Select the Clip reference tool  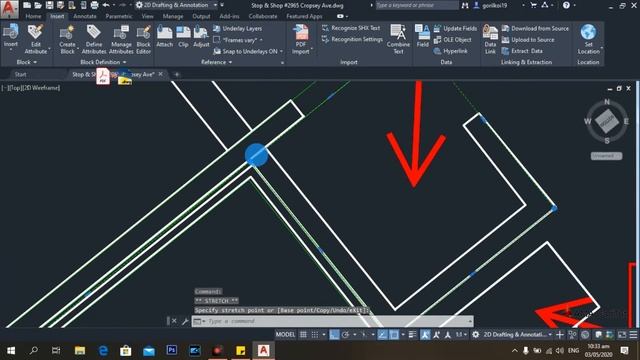click(x=183, y=37)
